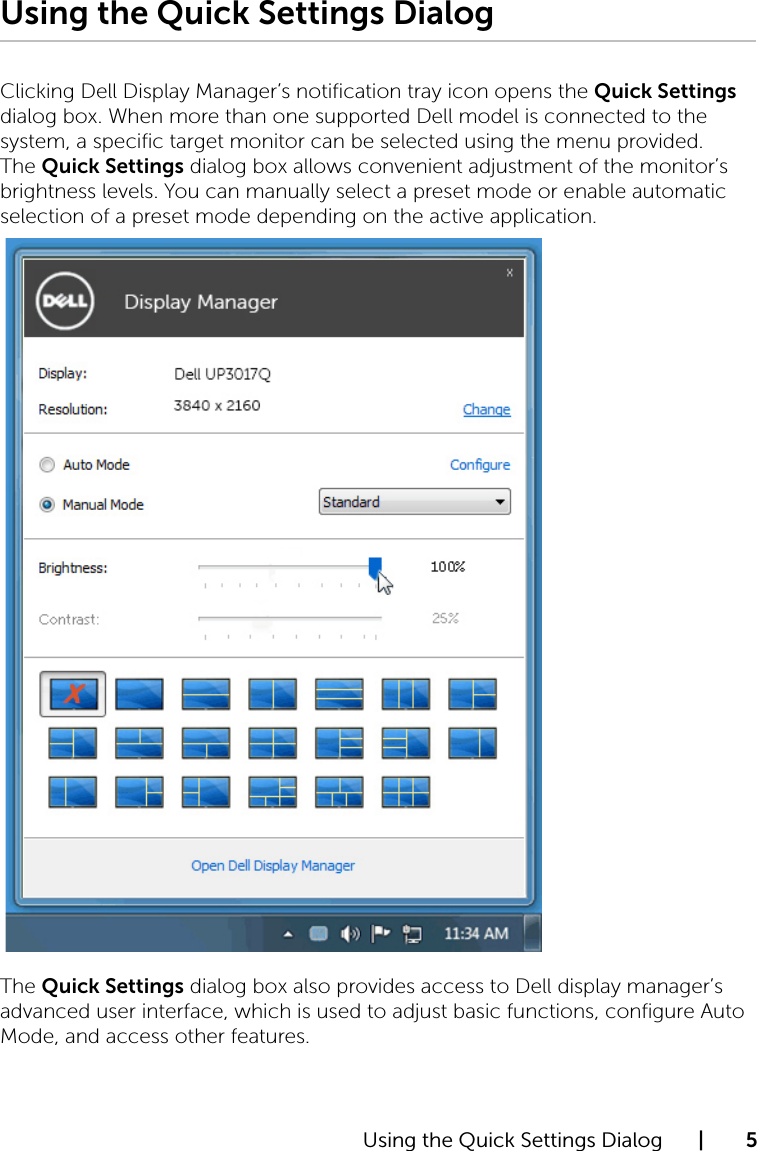Enable Auto Mode radio button
Viewport: 757px width, 1151px height.
click(x=47, y=465)
